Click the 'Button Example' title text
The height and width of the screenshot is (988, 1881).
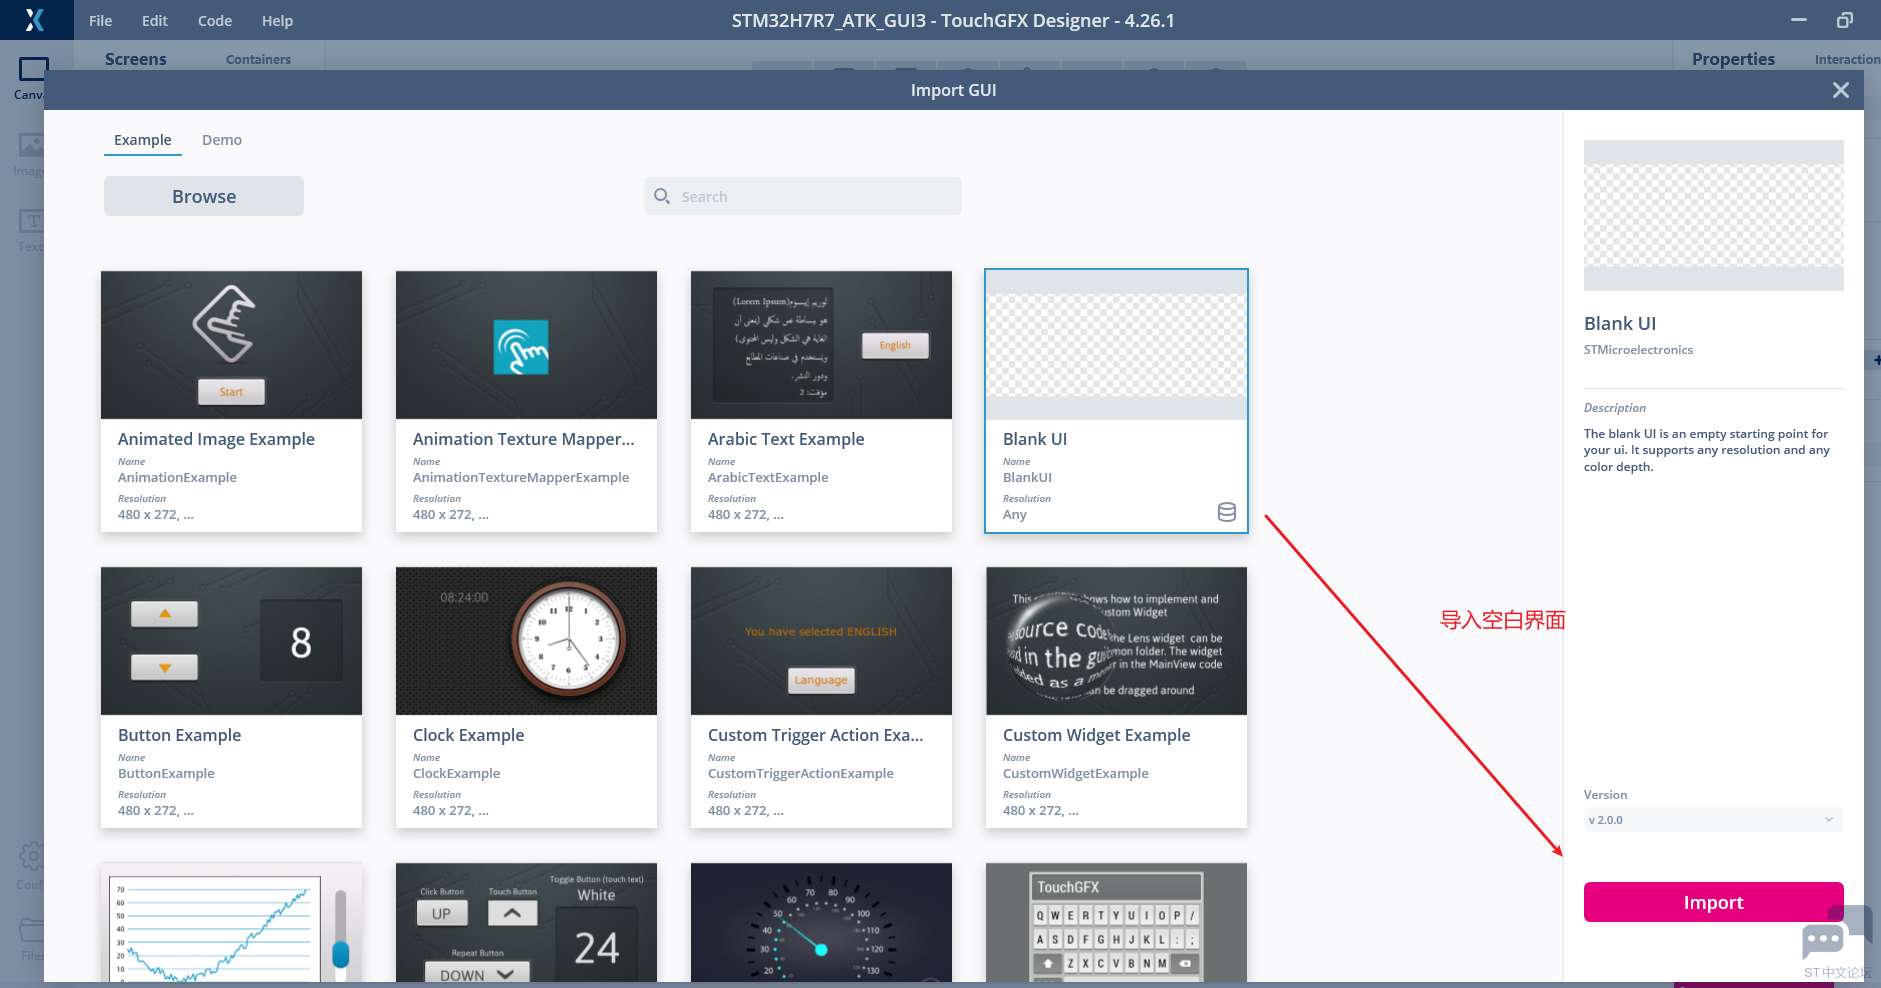[179, 735]
